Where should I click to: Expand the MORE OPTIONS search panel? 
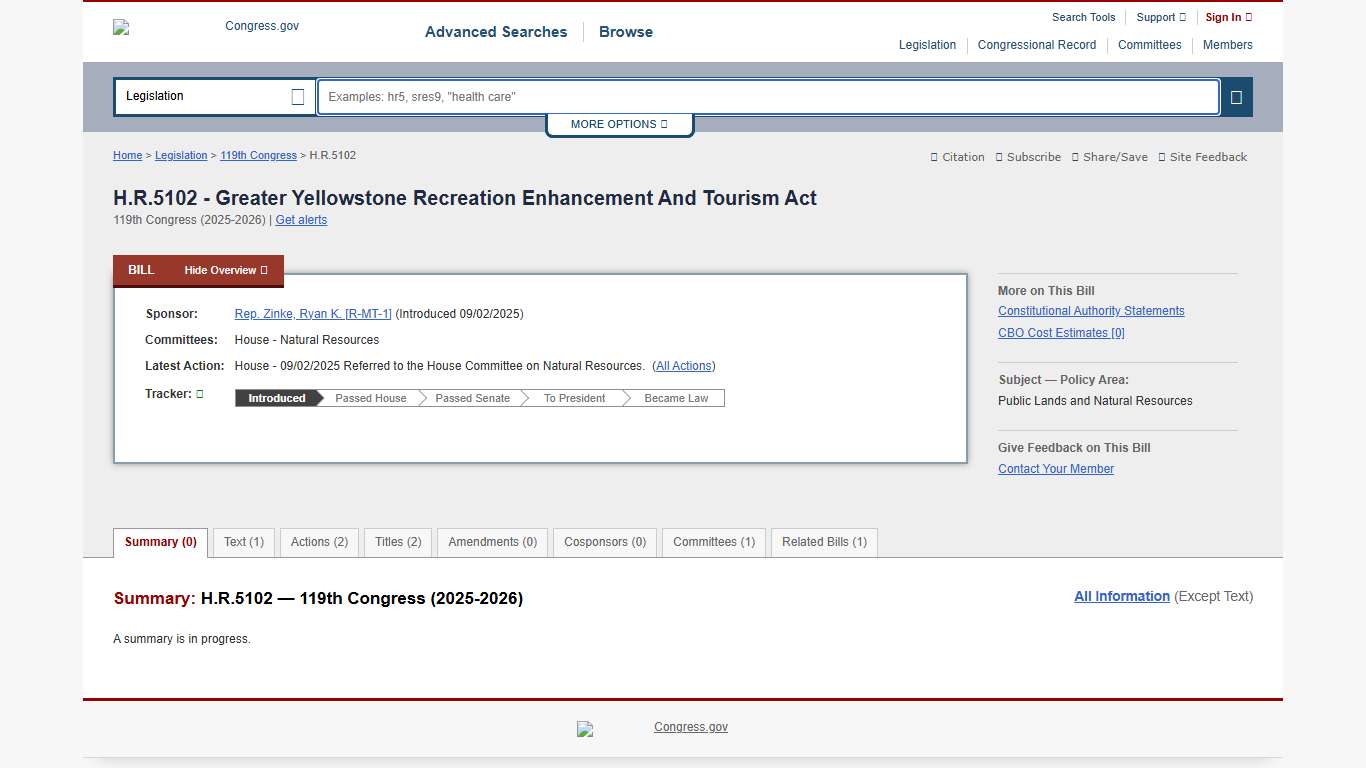[619, 124]
